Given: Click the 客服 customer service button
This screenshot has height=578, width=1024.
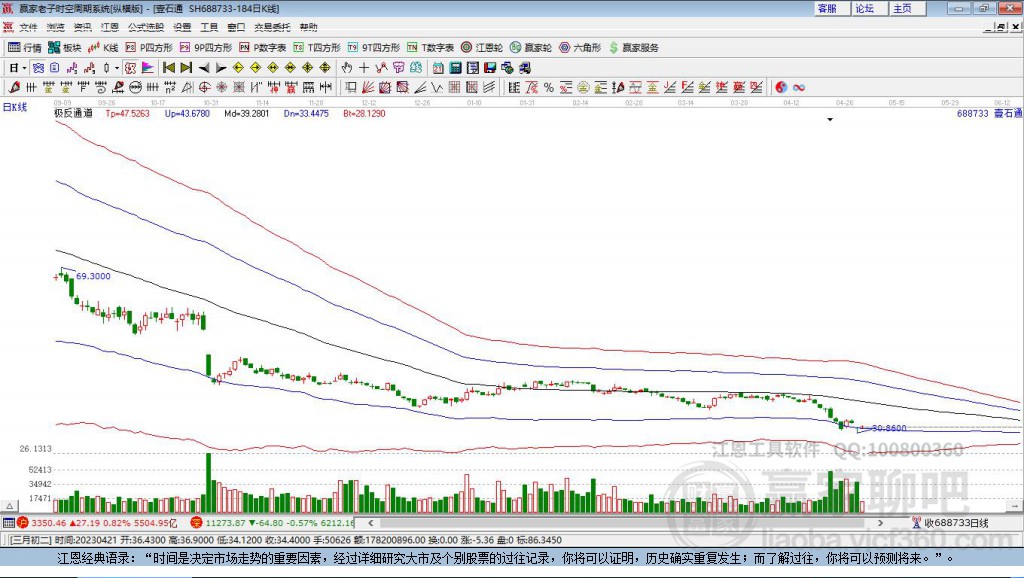Looking at the screenshot, I should (827, 8).
